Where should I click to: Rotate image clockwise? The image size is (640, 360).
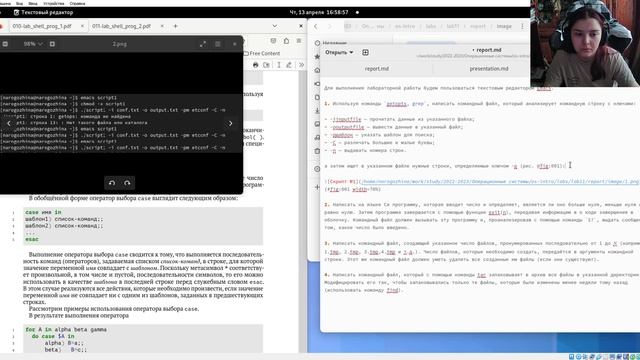coord(127,183)
